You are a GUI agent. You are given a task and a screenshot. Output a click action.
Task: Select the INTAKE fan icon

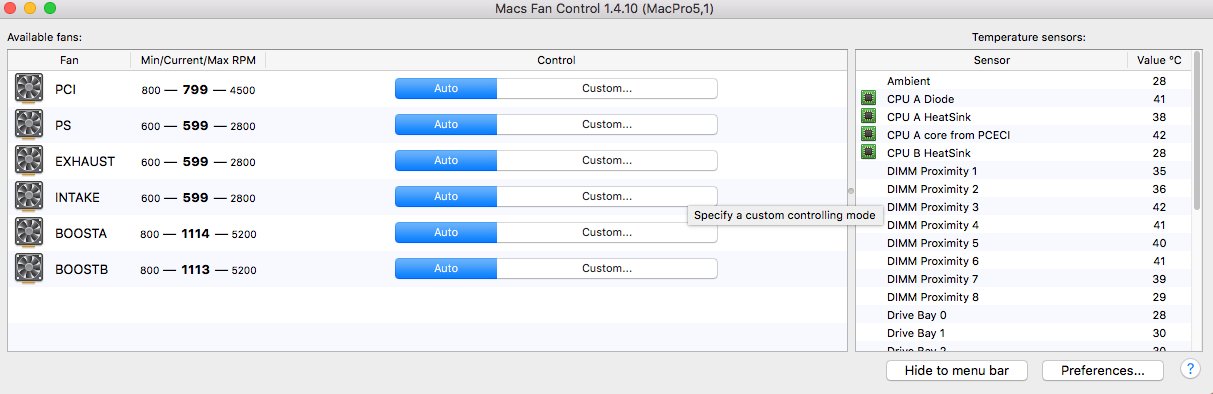coord(29,197)
